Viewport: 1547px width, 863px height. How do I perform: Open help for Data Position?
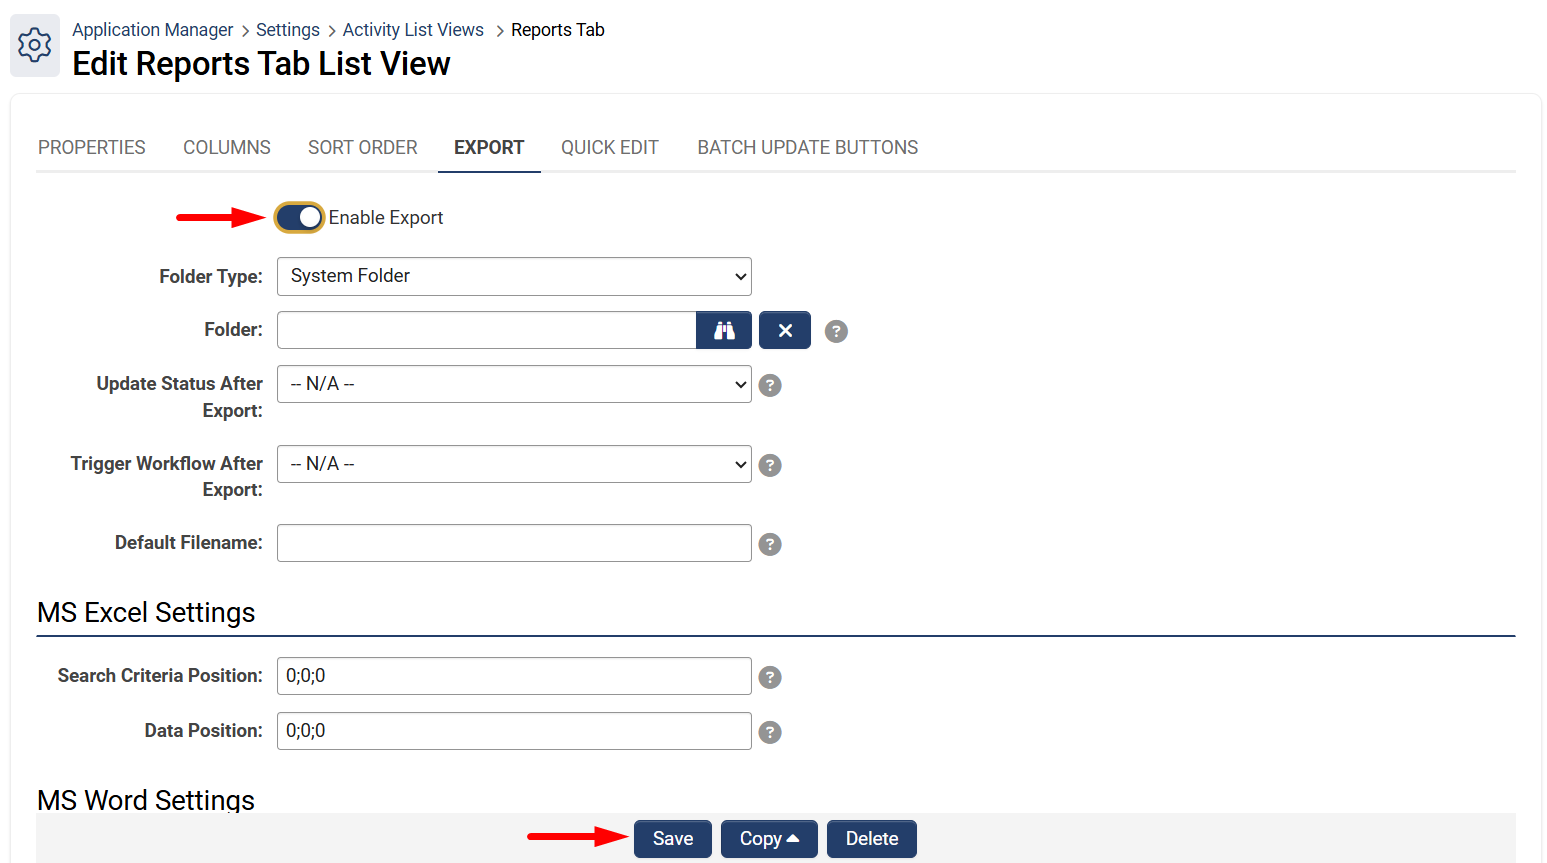click(770, 732)
